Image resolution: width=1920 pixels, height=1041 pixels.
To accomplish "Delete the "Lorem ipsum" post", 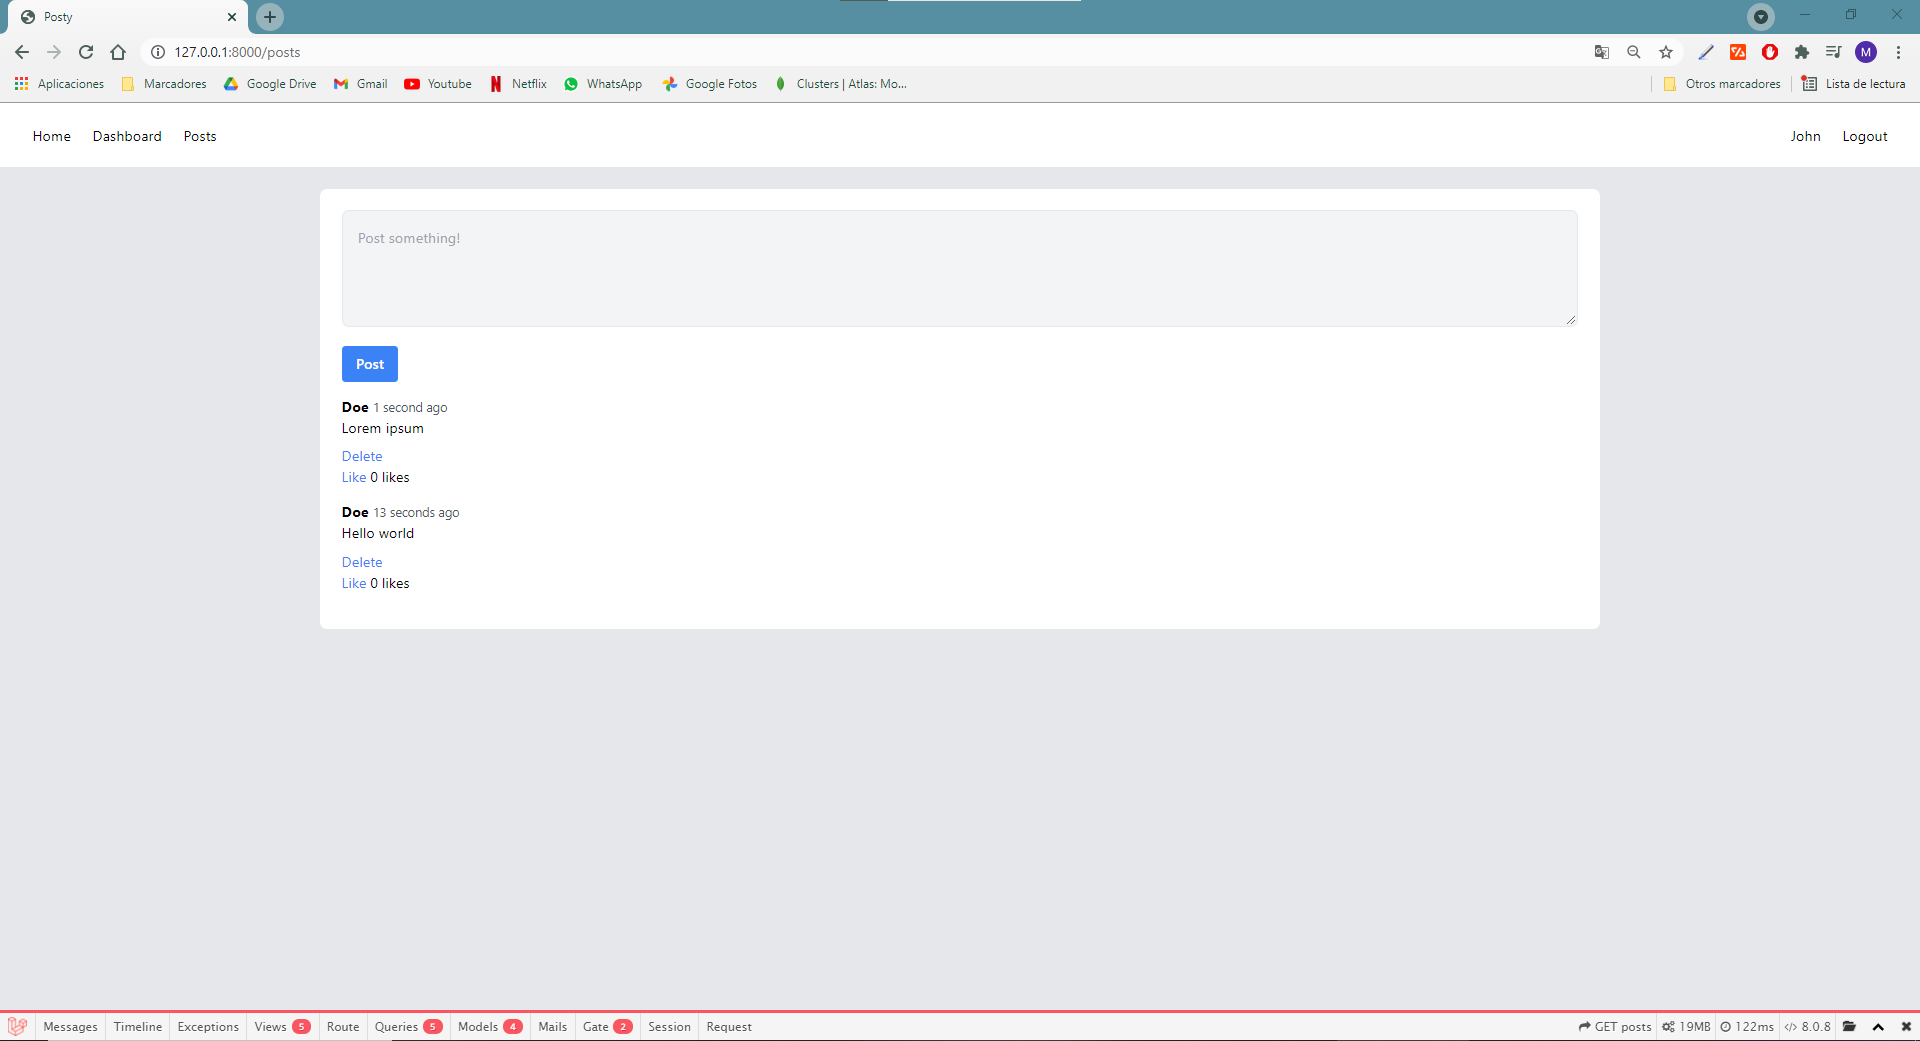I will (362, 456).
